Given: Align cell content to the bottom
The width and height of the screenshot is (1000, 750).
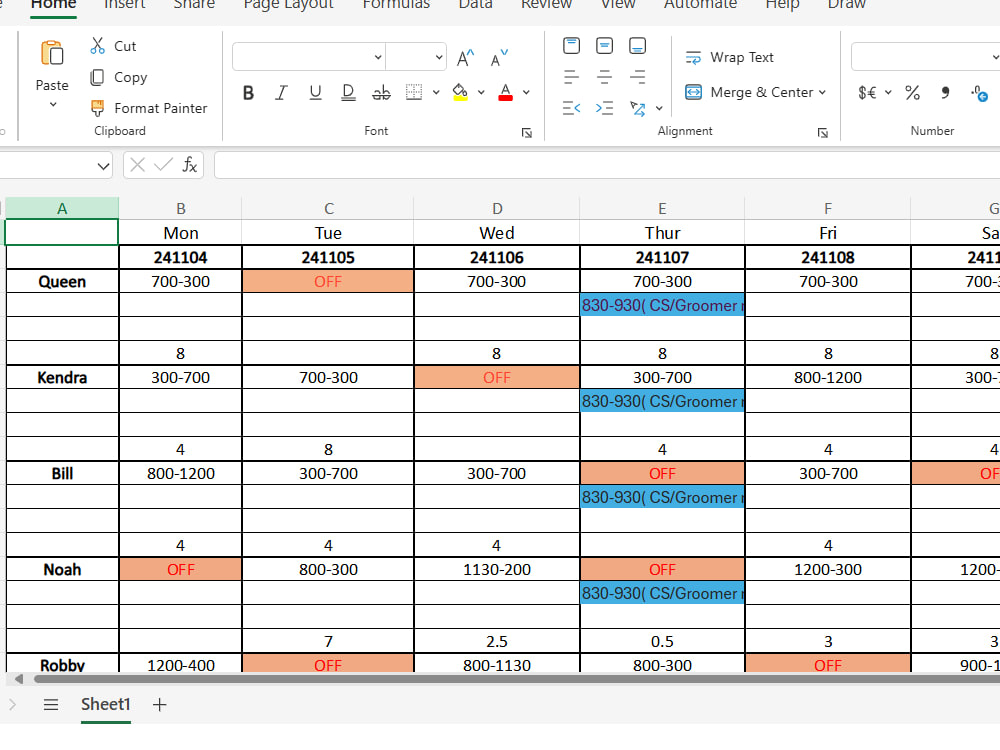Looking at the screenshot, I should coord(637,46).
